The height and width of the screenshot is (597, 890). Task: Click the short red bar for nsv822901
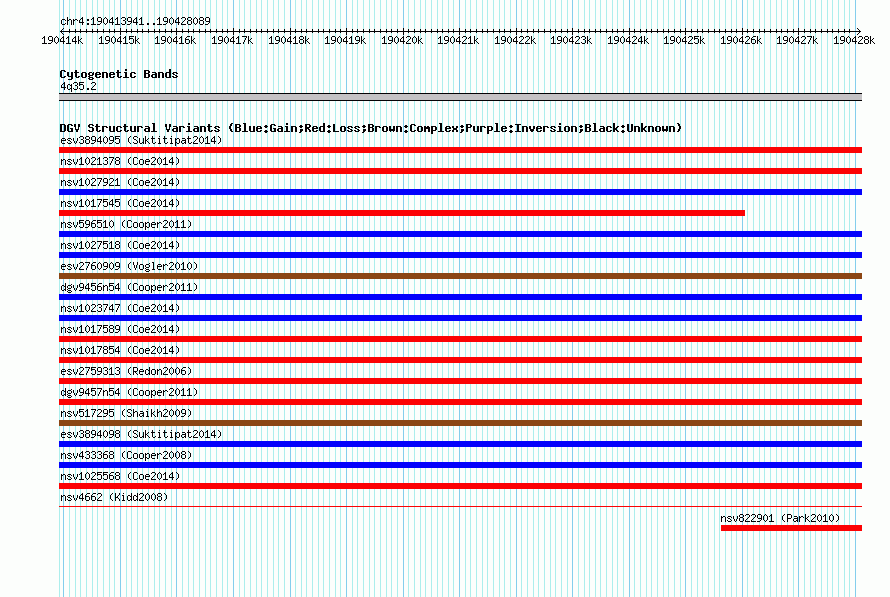point(791,528)
